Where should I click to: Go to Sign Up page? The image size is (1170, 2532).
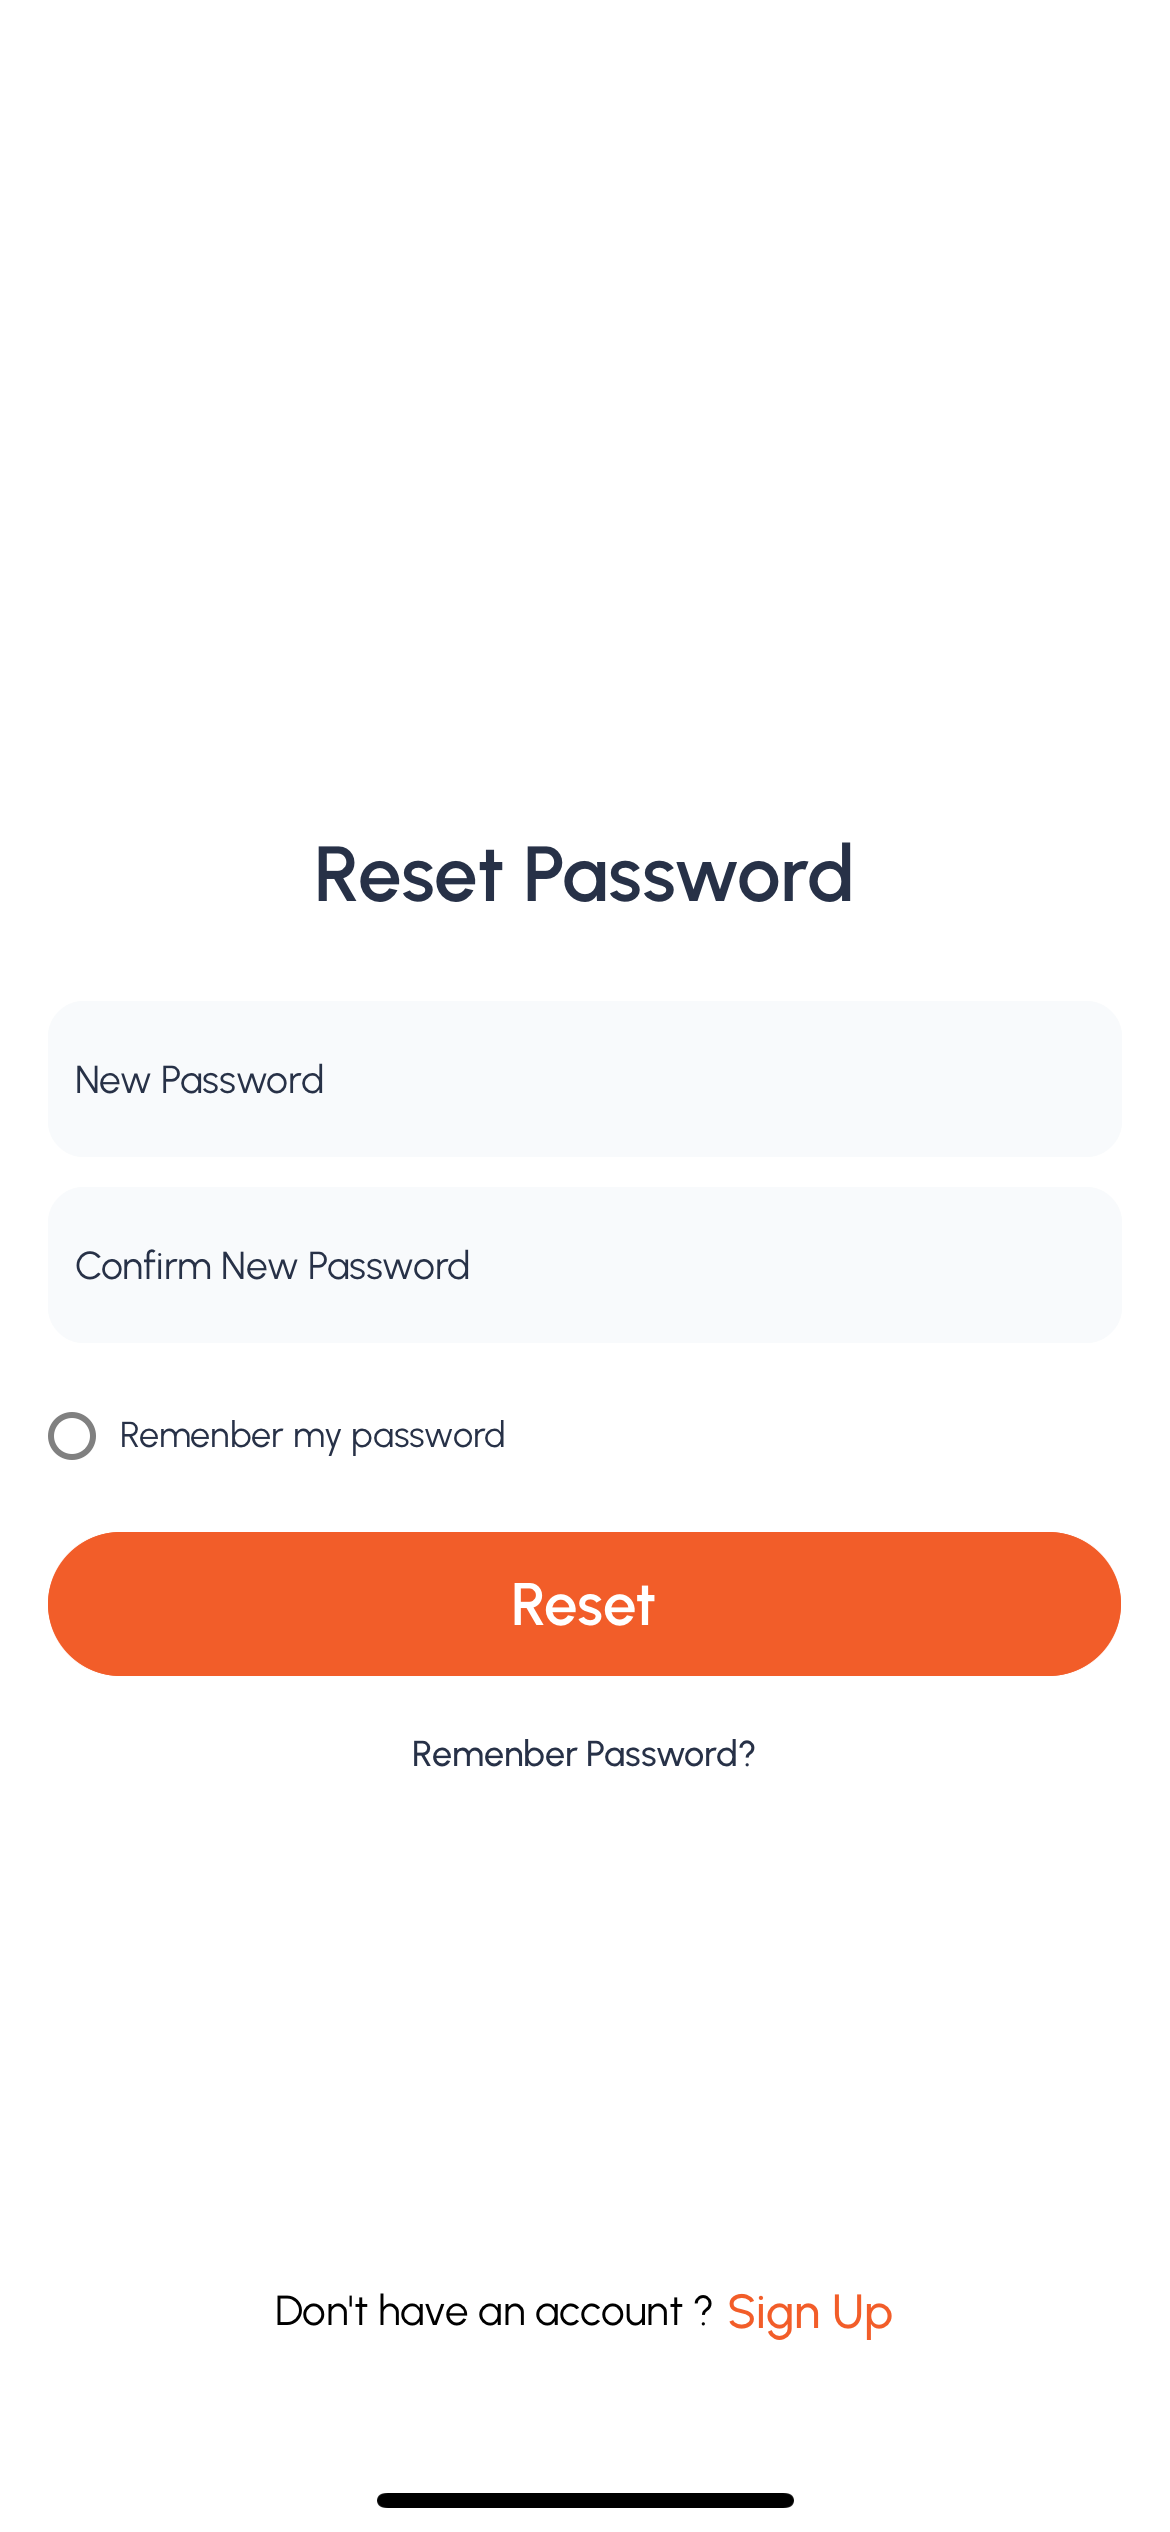click(x=809, y=2312)
